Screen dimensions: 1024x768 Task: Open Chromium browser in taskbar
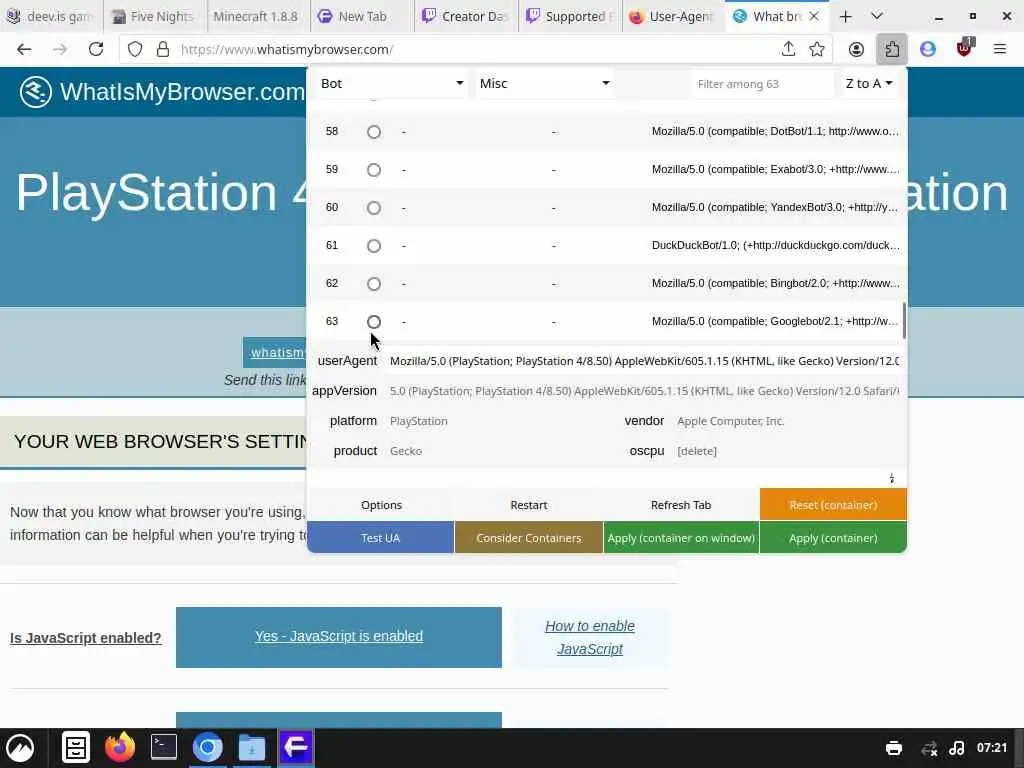click(x=208, y=747)
